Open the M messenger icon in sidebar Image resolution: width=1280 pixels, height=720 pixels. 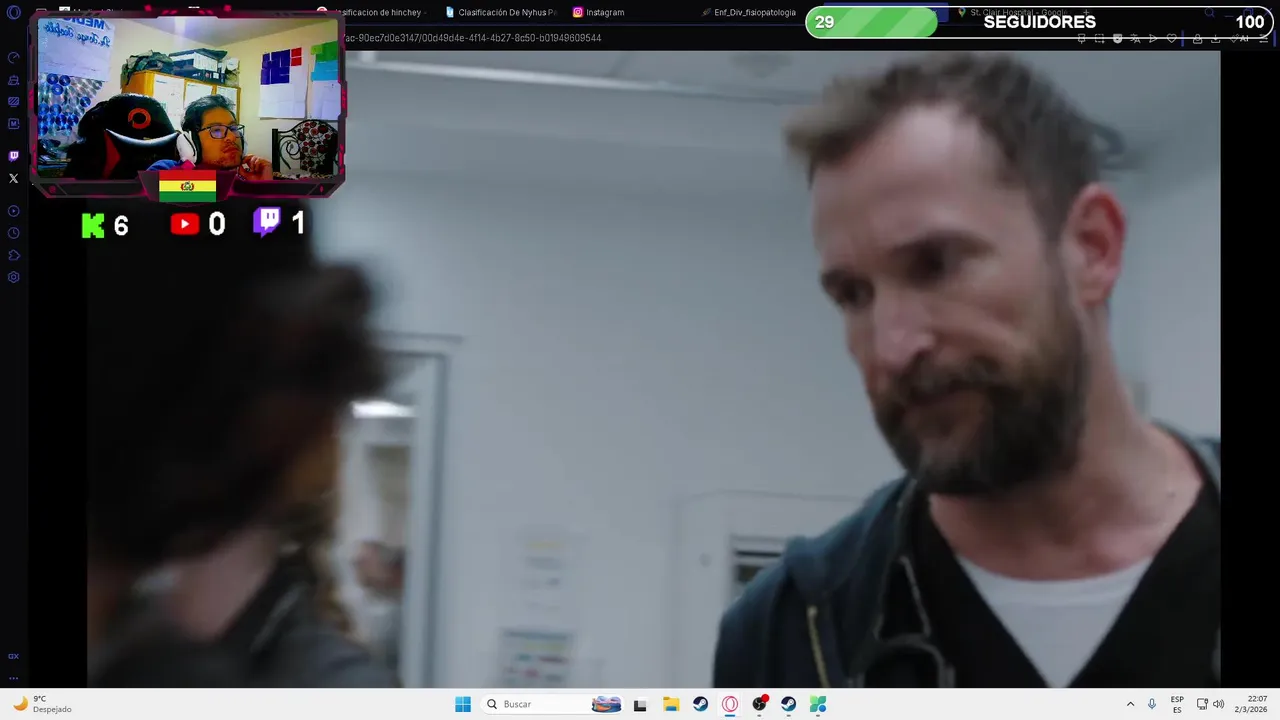pos(13,124)
